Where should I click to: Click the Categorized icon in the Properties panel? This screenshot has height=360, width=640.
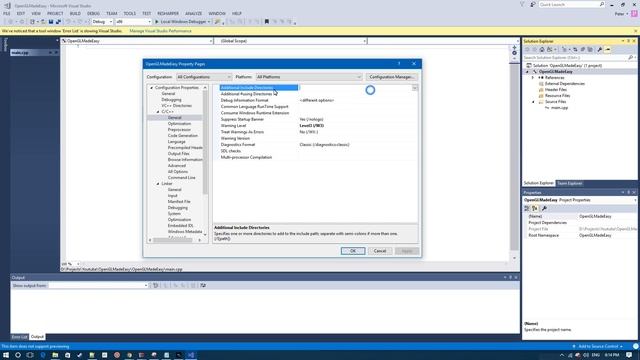tap(527, 208)
